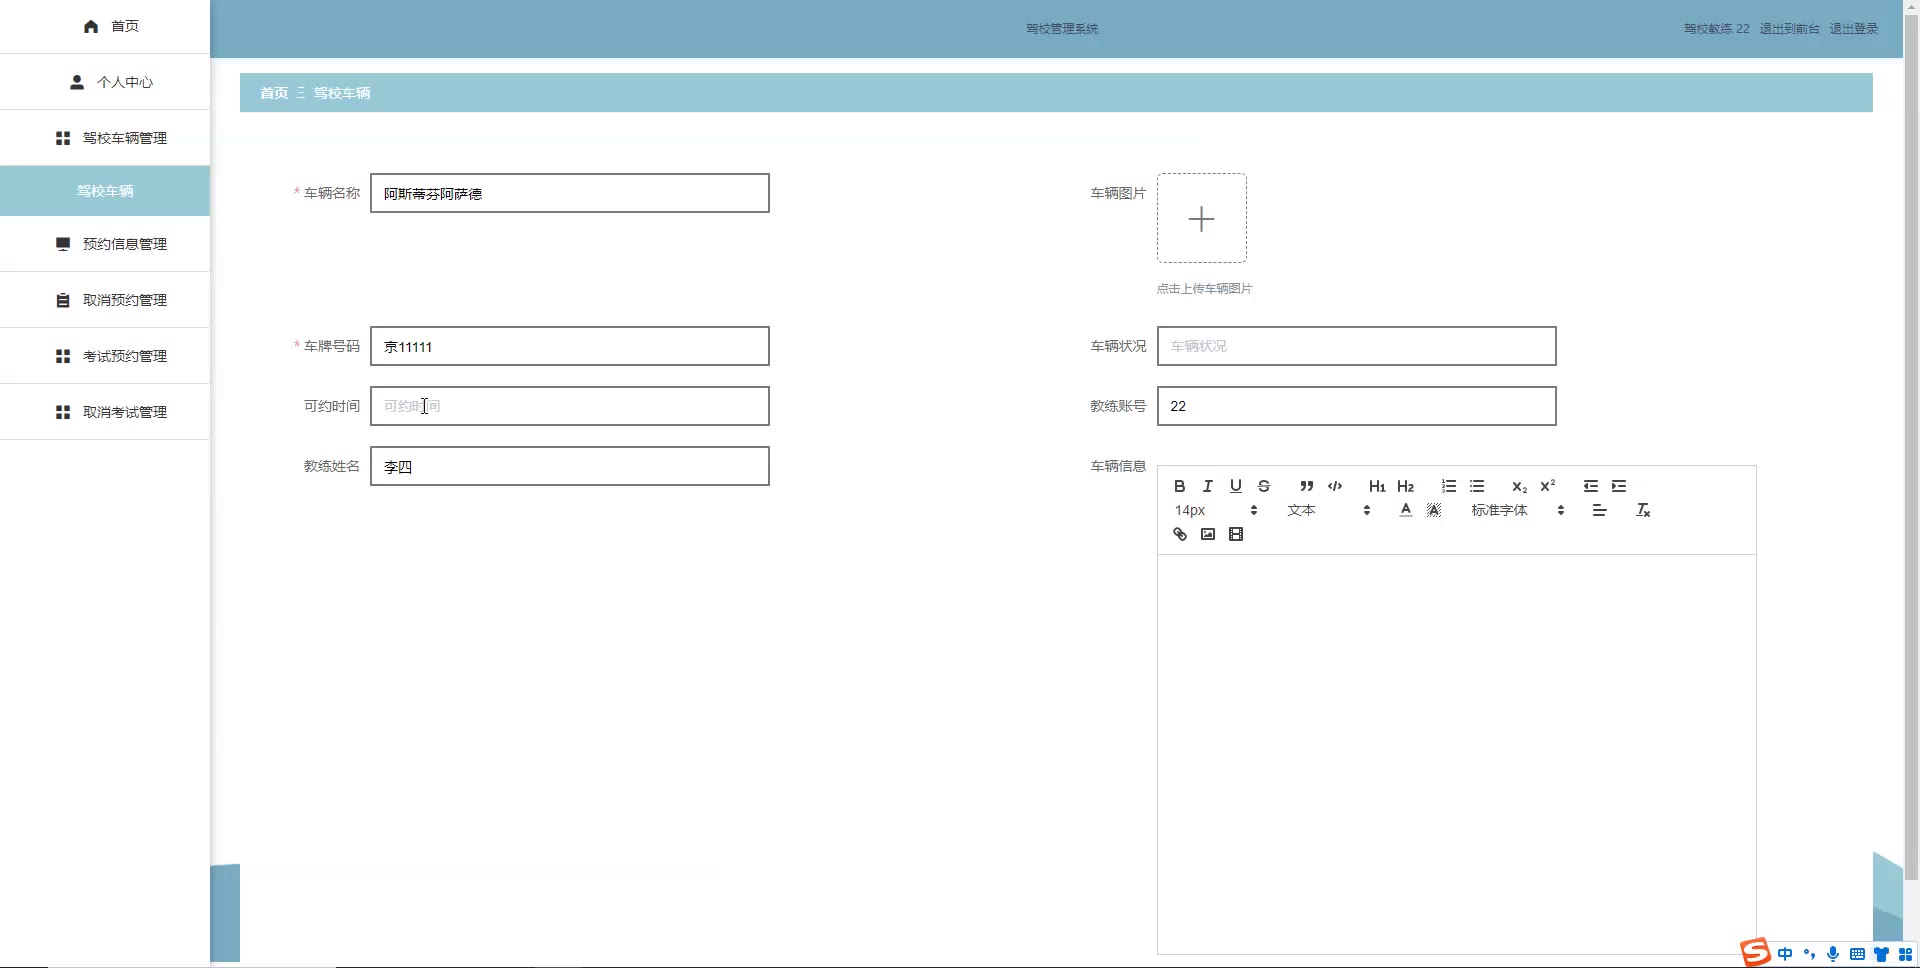Focus the 车牌号码 input field
1920x968 pixels.
coord(570,346)
